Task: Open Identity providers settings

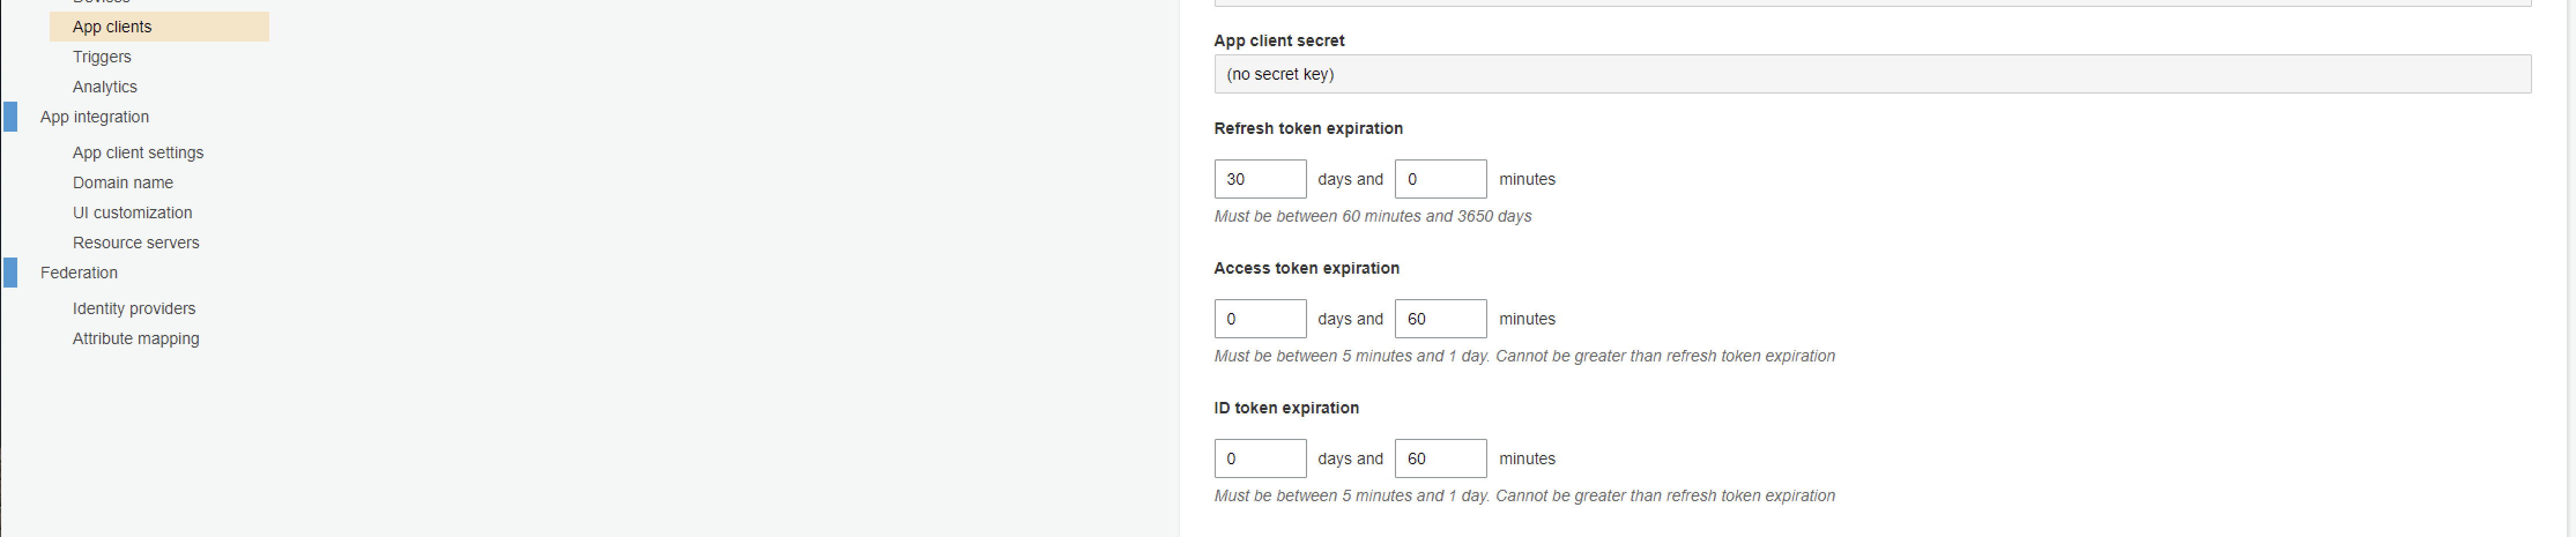Action: 134,308
